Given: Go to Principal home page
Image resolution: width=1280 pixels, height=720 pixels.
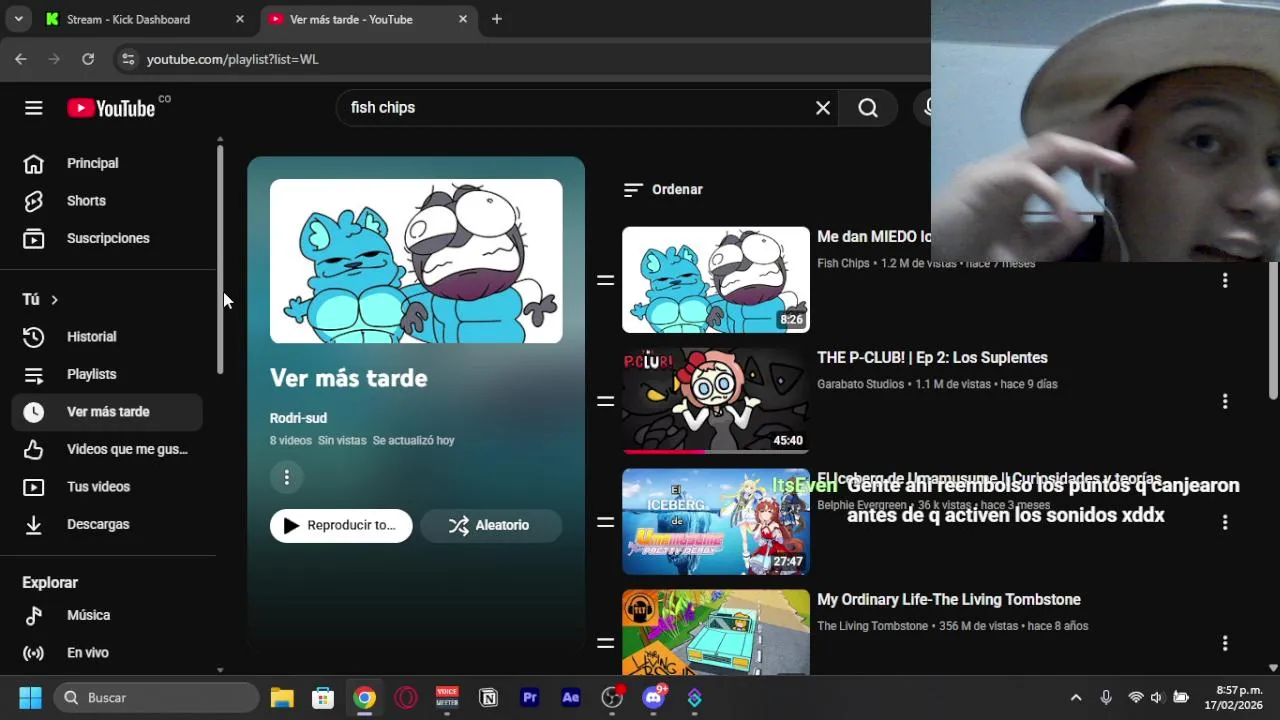Looking at the screenshot, I should coord(107,163).
